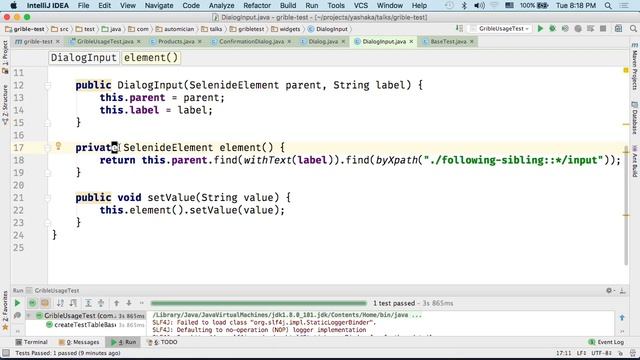Viewport: 640px width, 360px height.
Task: Click the volume icon in menu bar
Action: 479,5
